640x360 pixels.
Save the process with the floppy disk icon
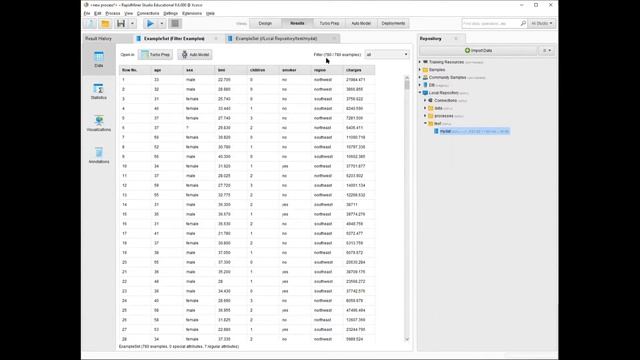pos(121,24)
